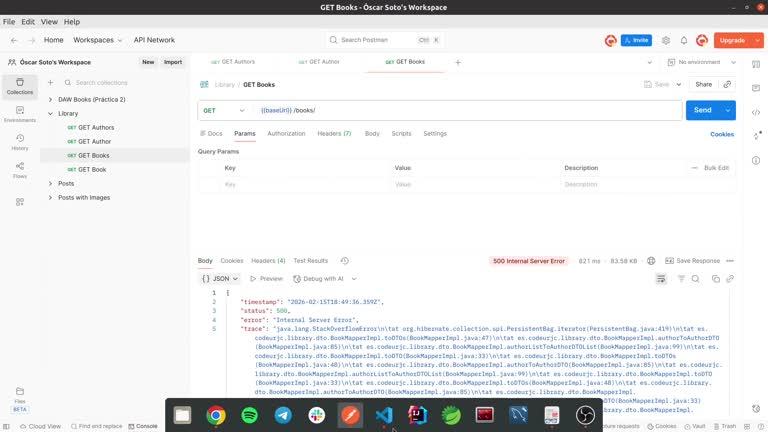768x432 pixels.
Task: Open the No environment selector
Action: pos(701,62)
